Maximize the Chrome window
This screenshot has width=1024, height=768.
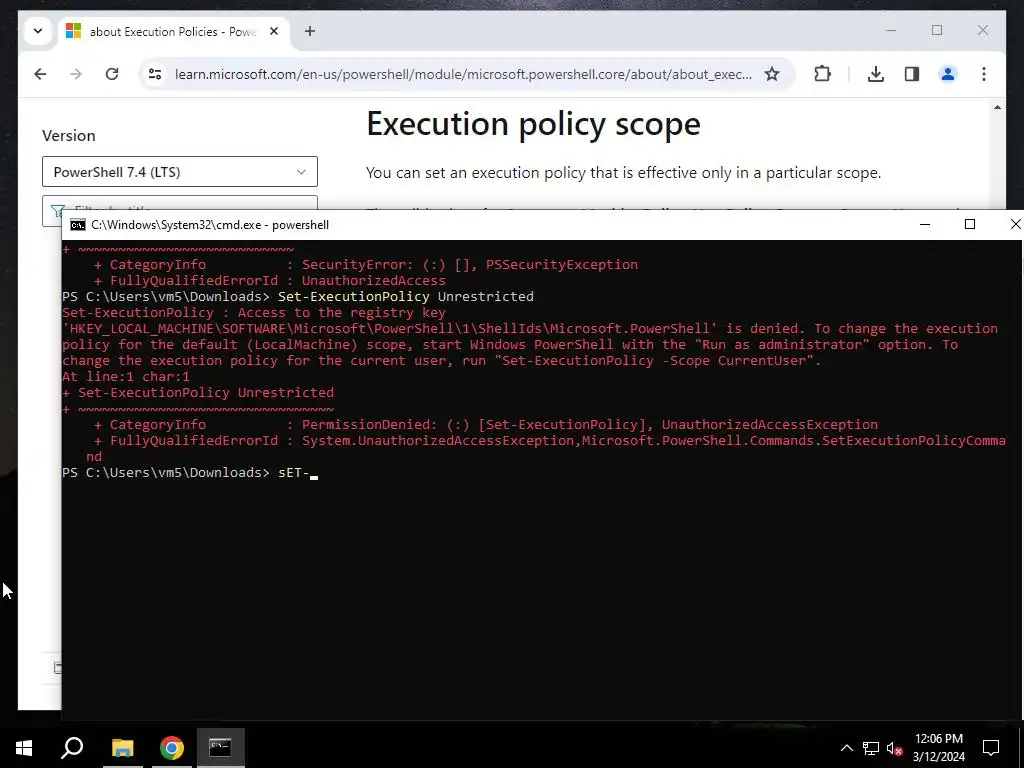click(936, 30)
